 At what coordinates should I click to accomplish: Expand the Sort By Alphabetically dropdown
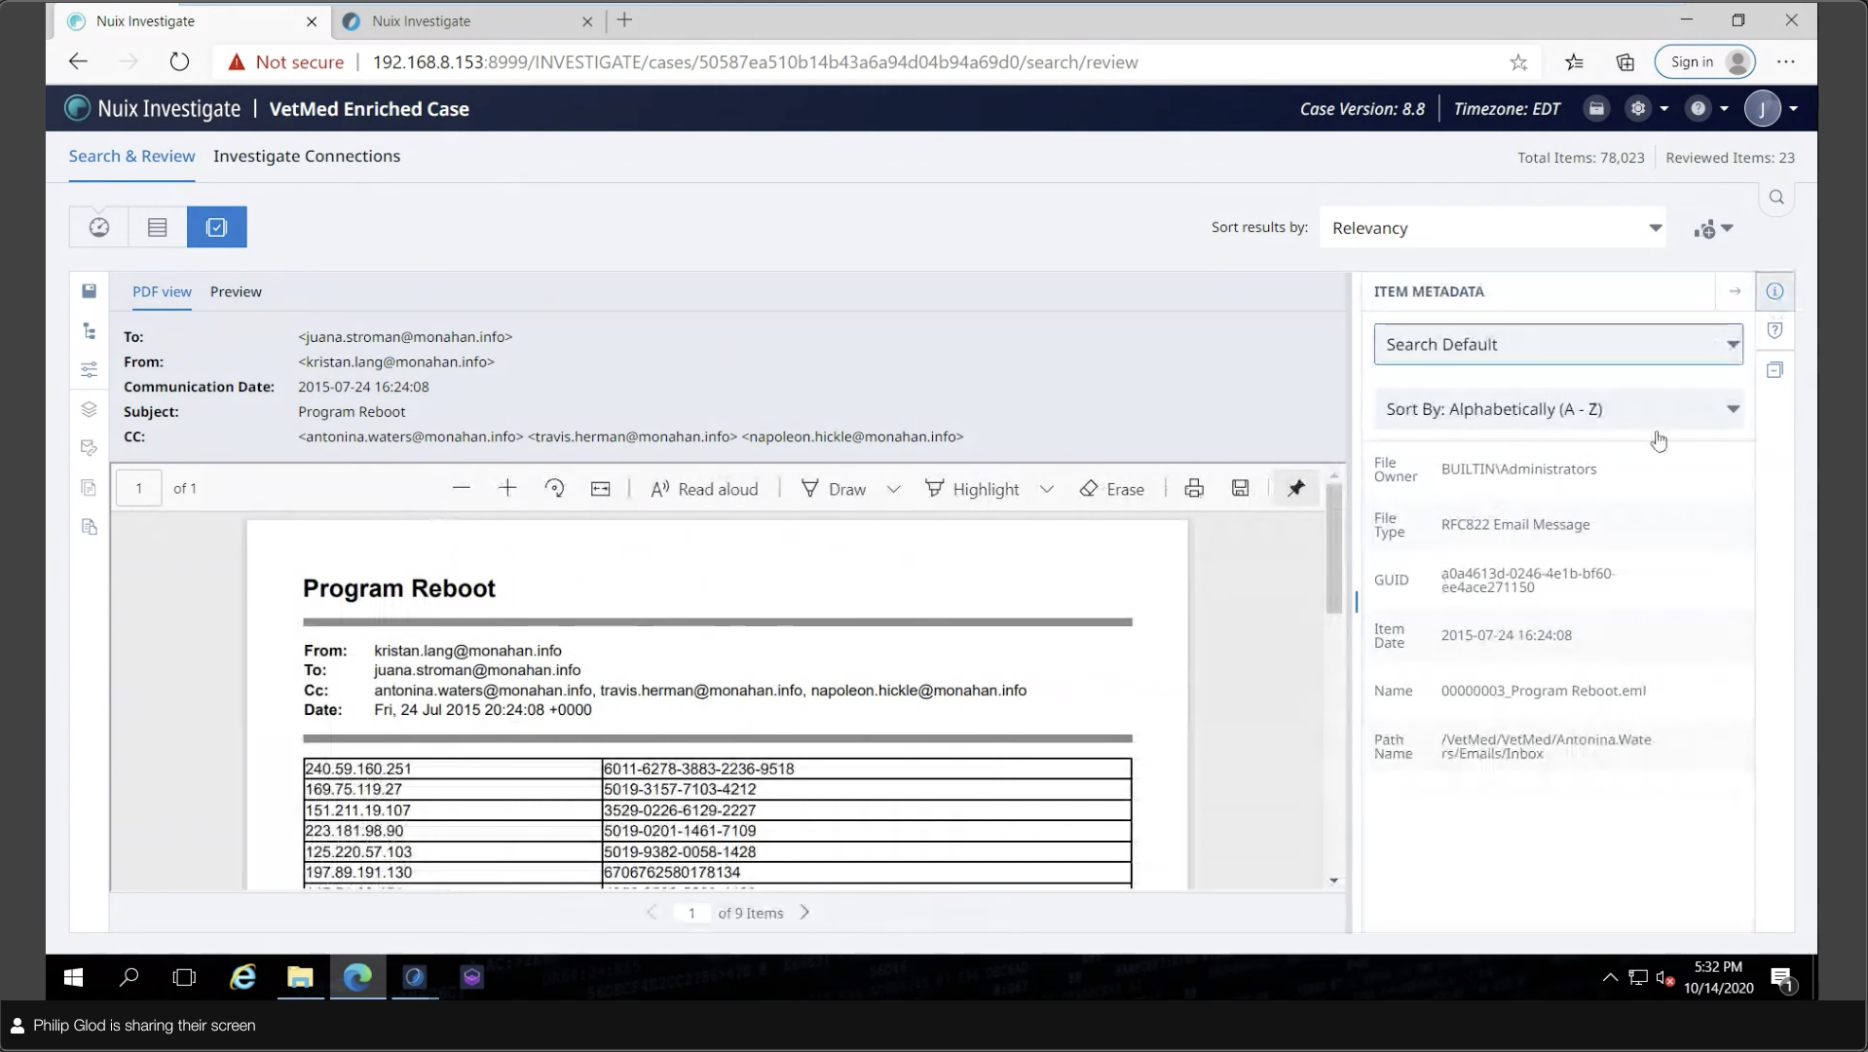click(1557, 409)
